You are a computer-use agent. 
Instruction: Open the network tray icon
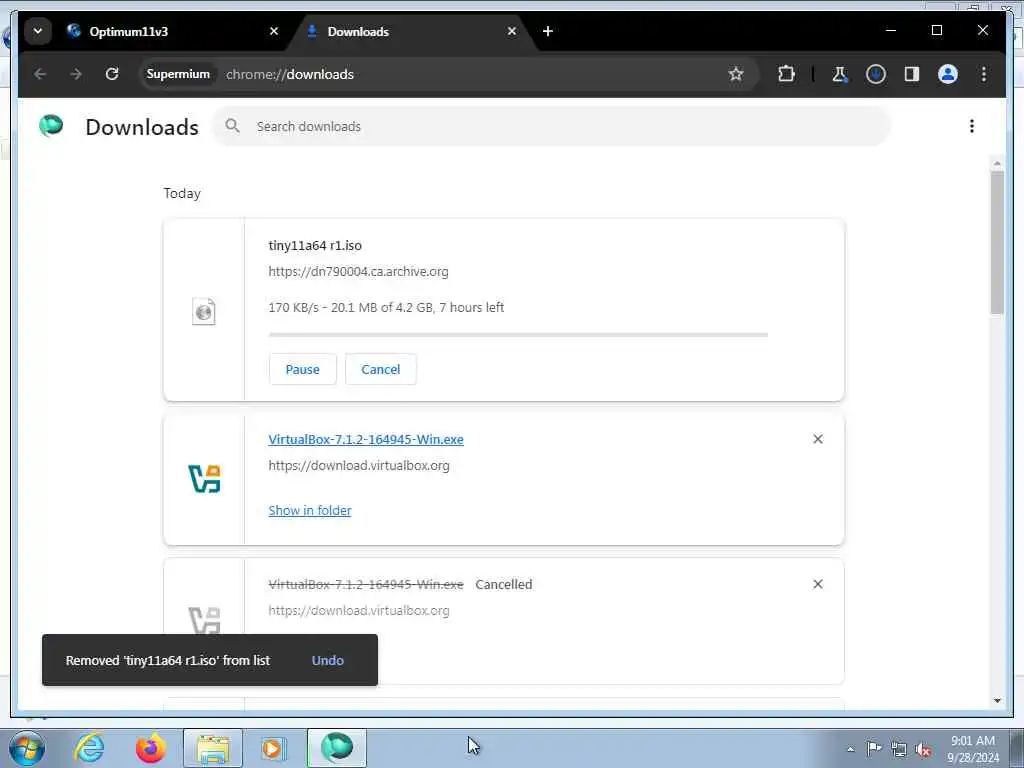tap(899, 749)
